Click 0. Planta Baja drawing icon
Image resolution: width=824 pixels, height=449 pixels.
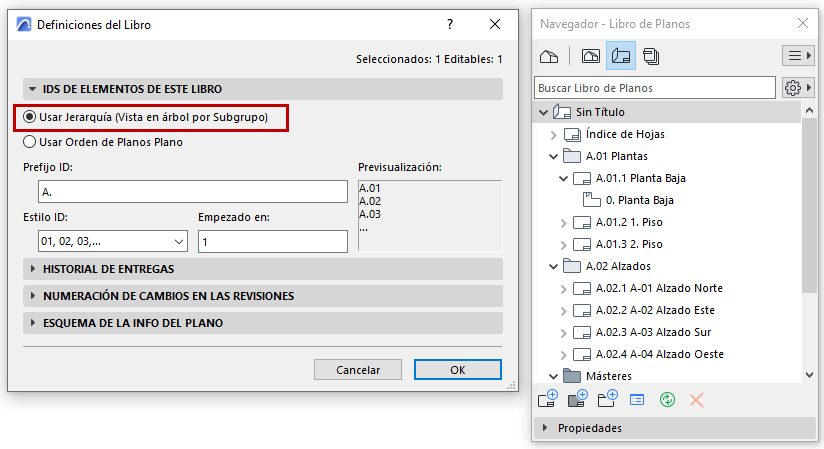point(592,200)
